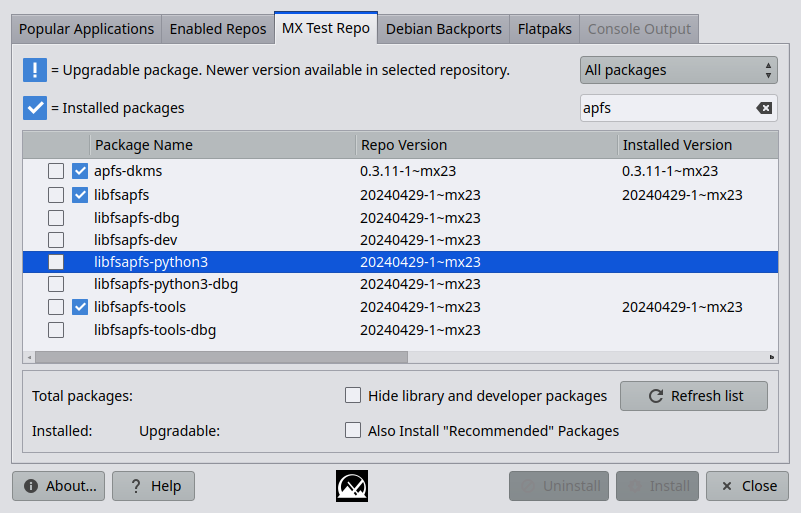Select the libfsapfs-dev package name
Image resolution: width=801 pixels, height=513 pixels.
pyautogui.click(x=135, y=240)
